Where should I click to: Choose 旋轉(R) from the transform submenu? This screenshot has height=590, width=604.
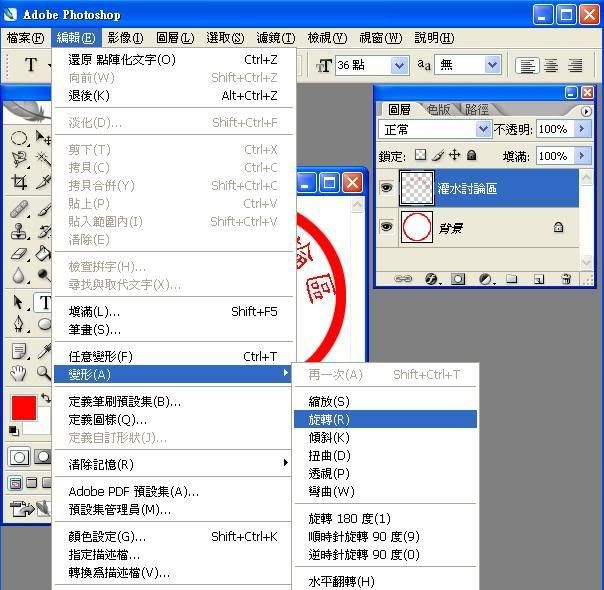(385, 419)
